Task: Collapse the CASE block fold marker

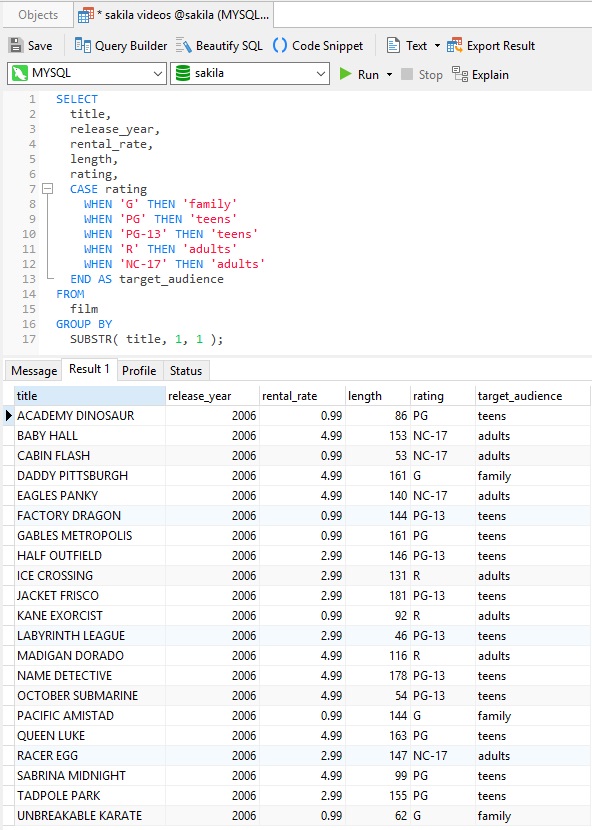Action: click(48, 188)
